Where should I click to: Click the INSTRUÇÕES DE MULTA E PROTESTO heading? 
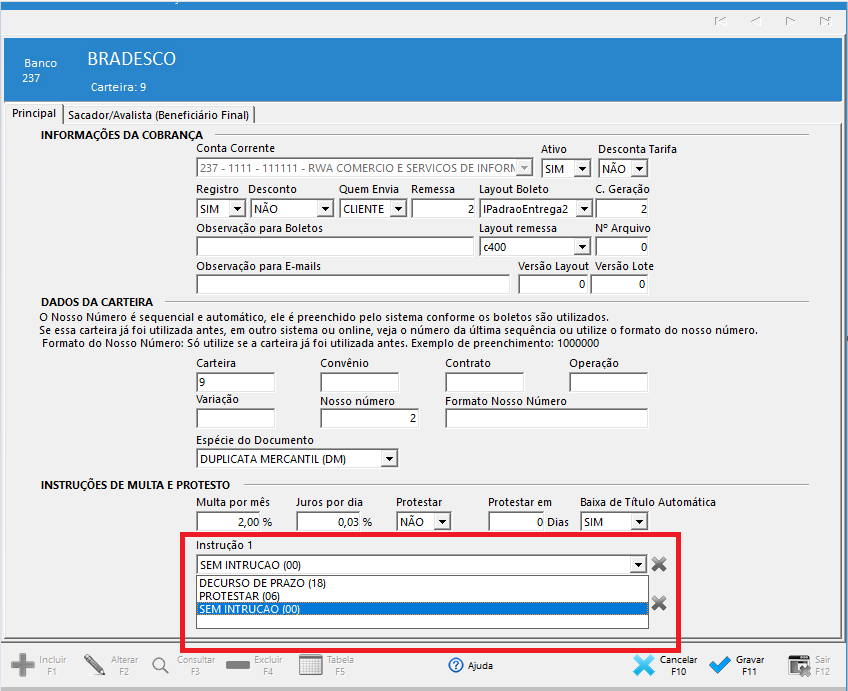coord(135,485)
